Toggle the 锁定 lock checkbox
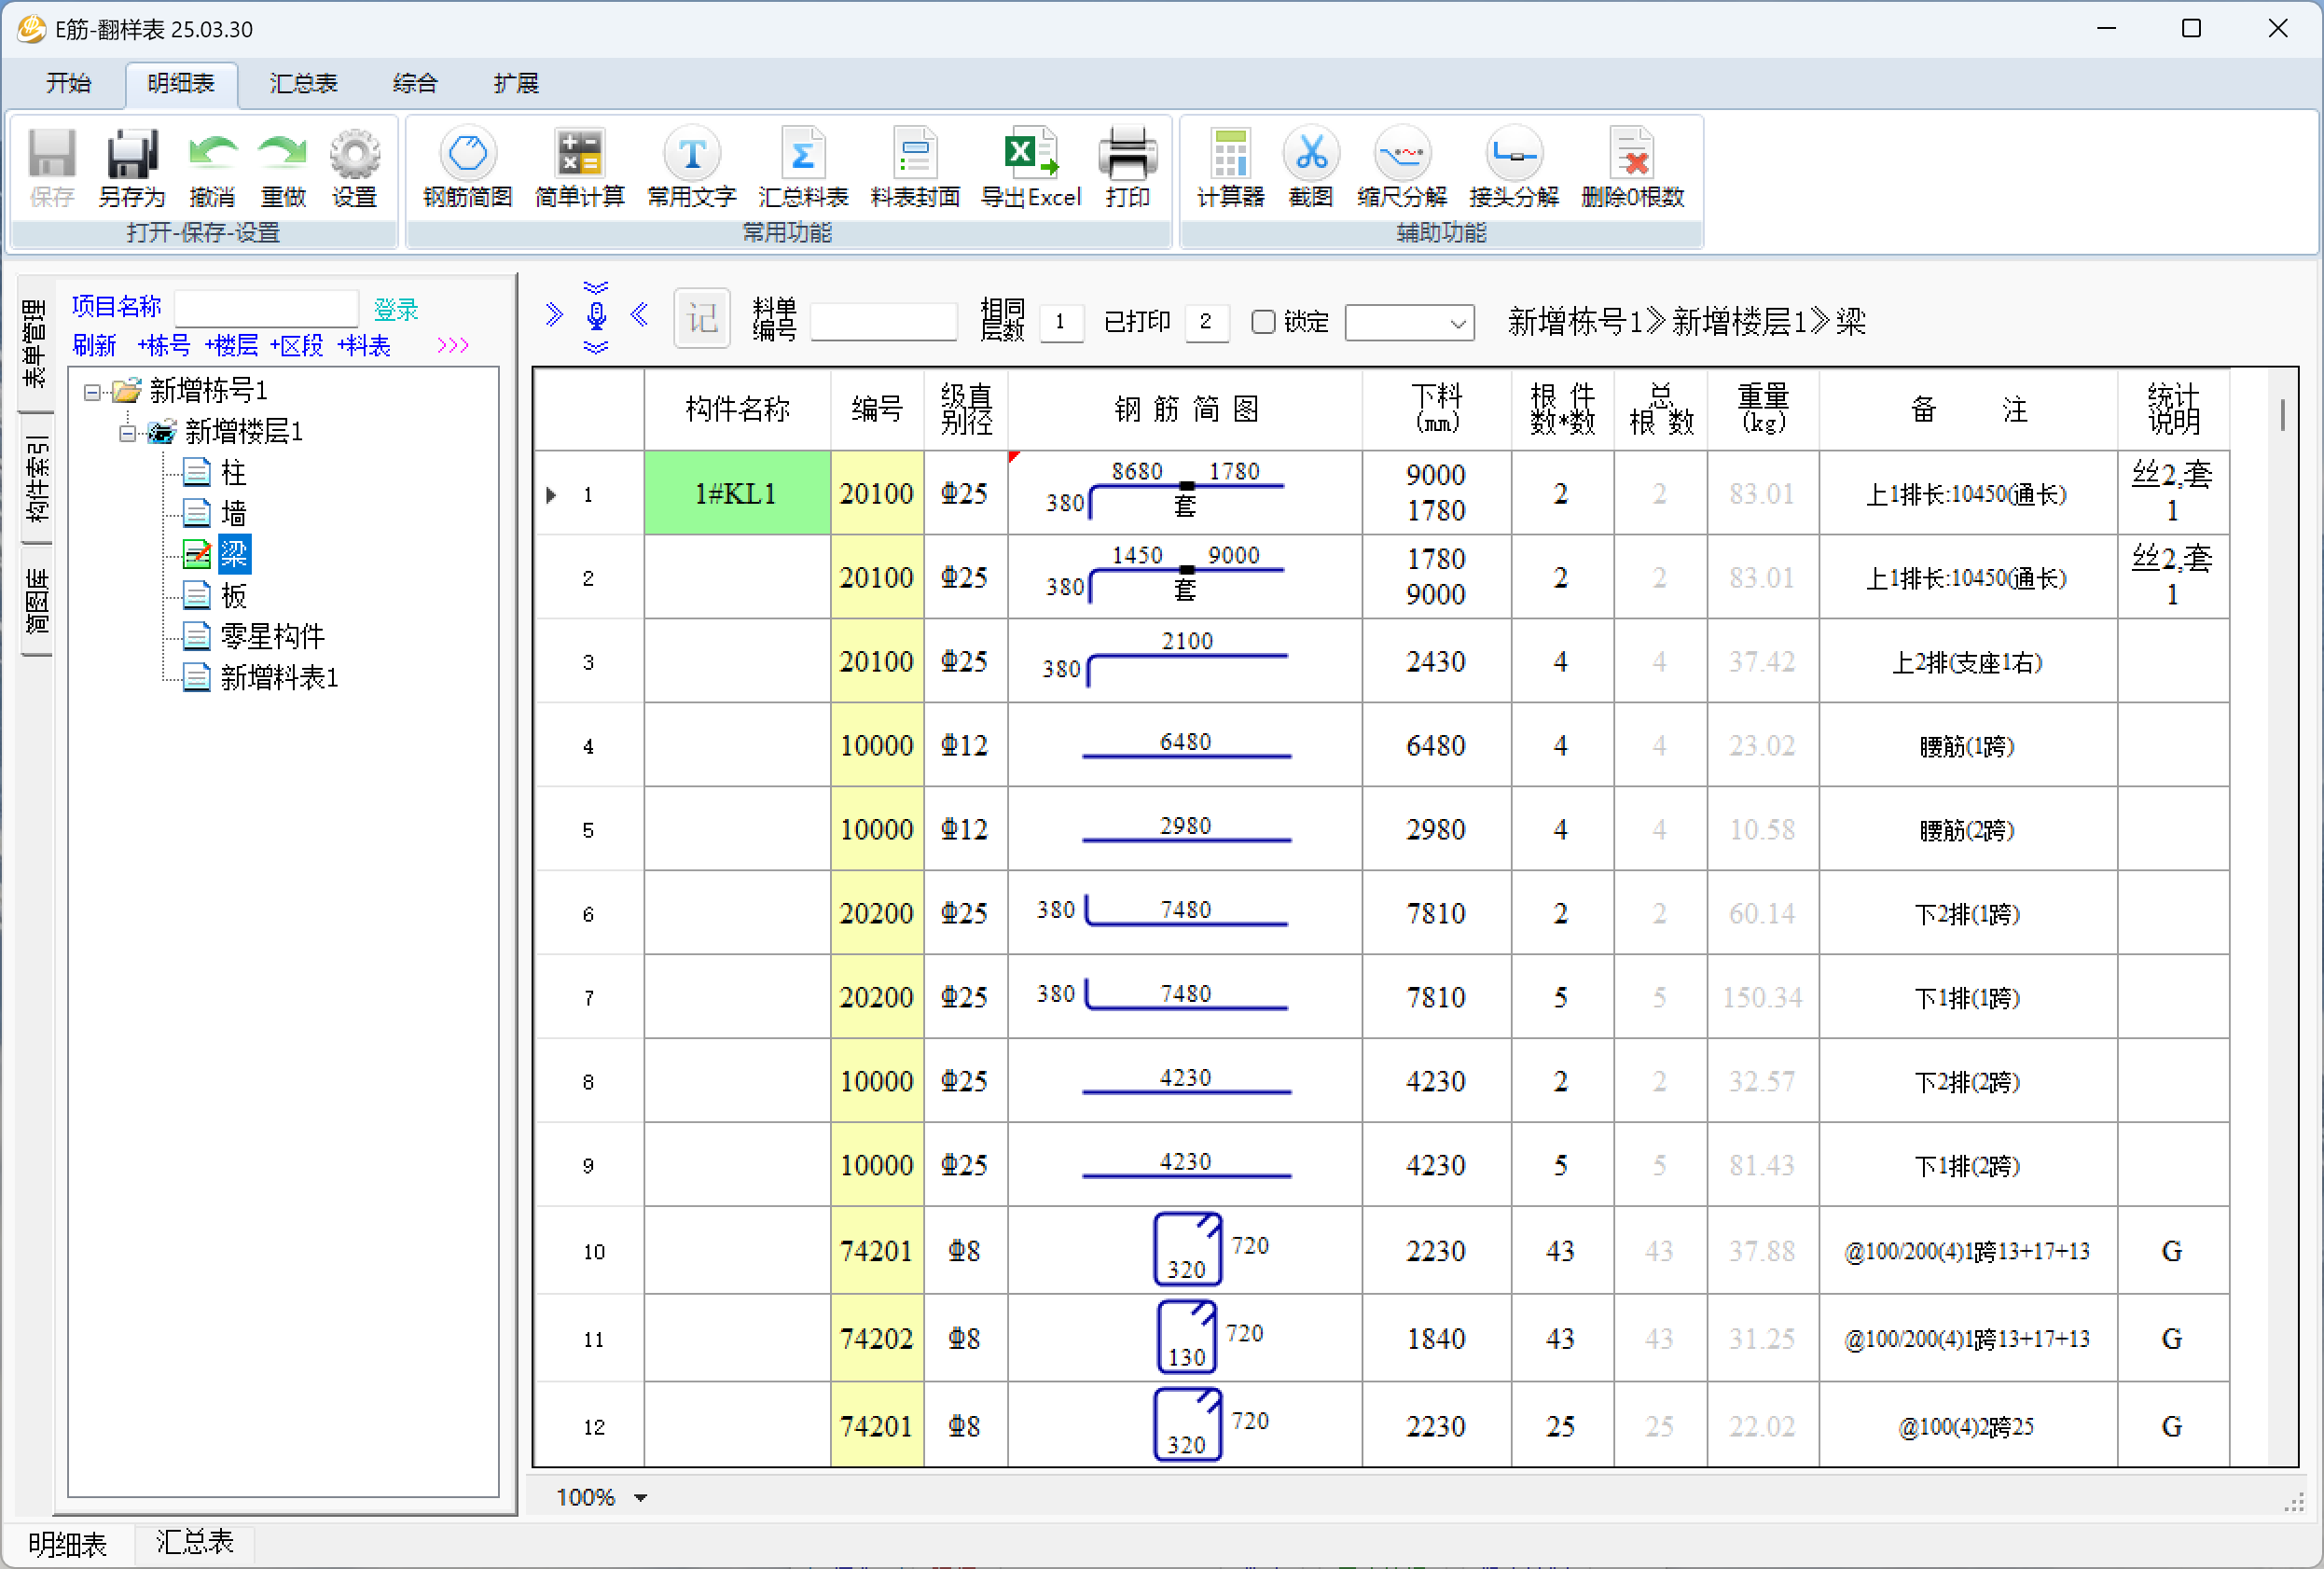Screen dimensions: 2324x1569 pyautogui.click(x=1263, y=322)
